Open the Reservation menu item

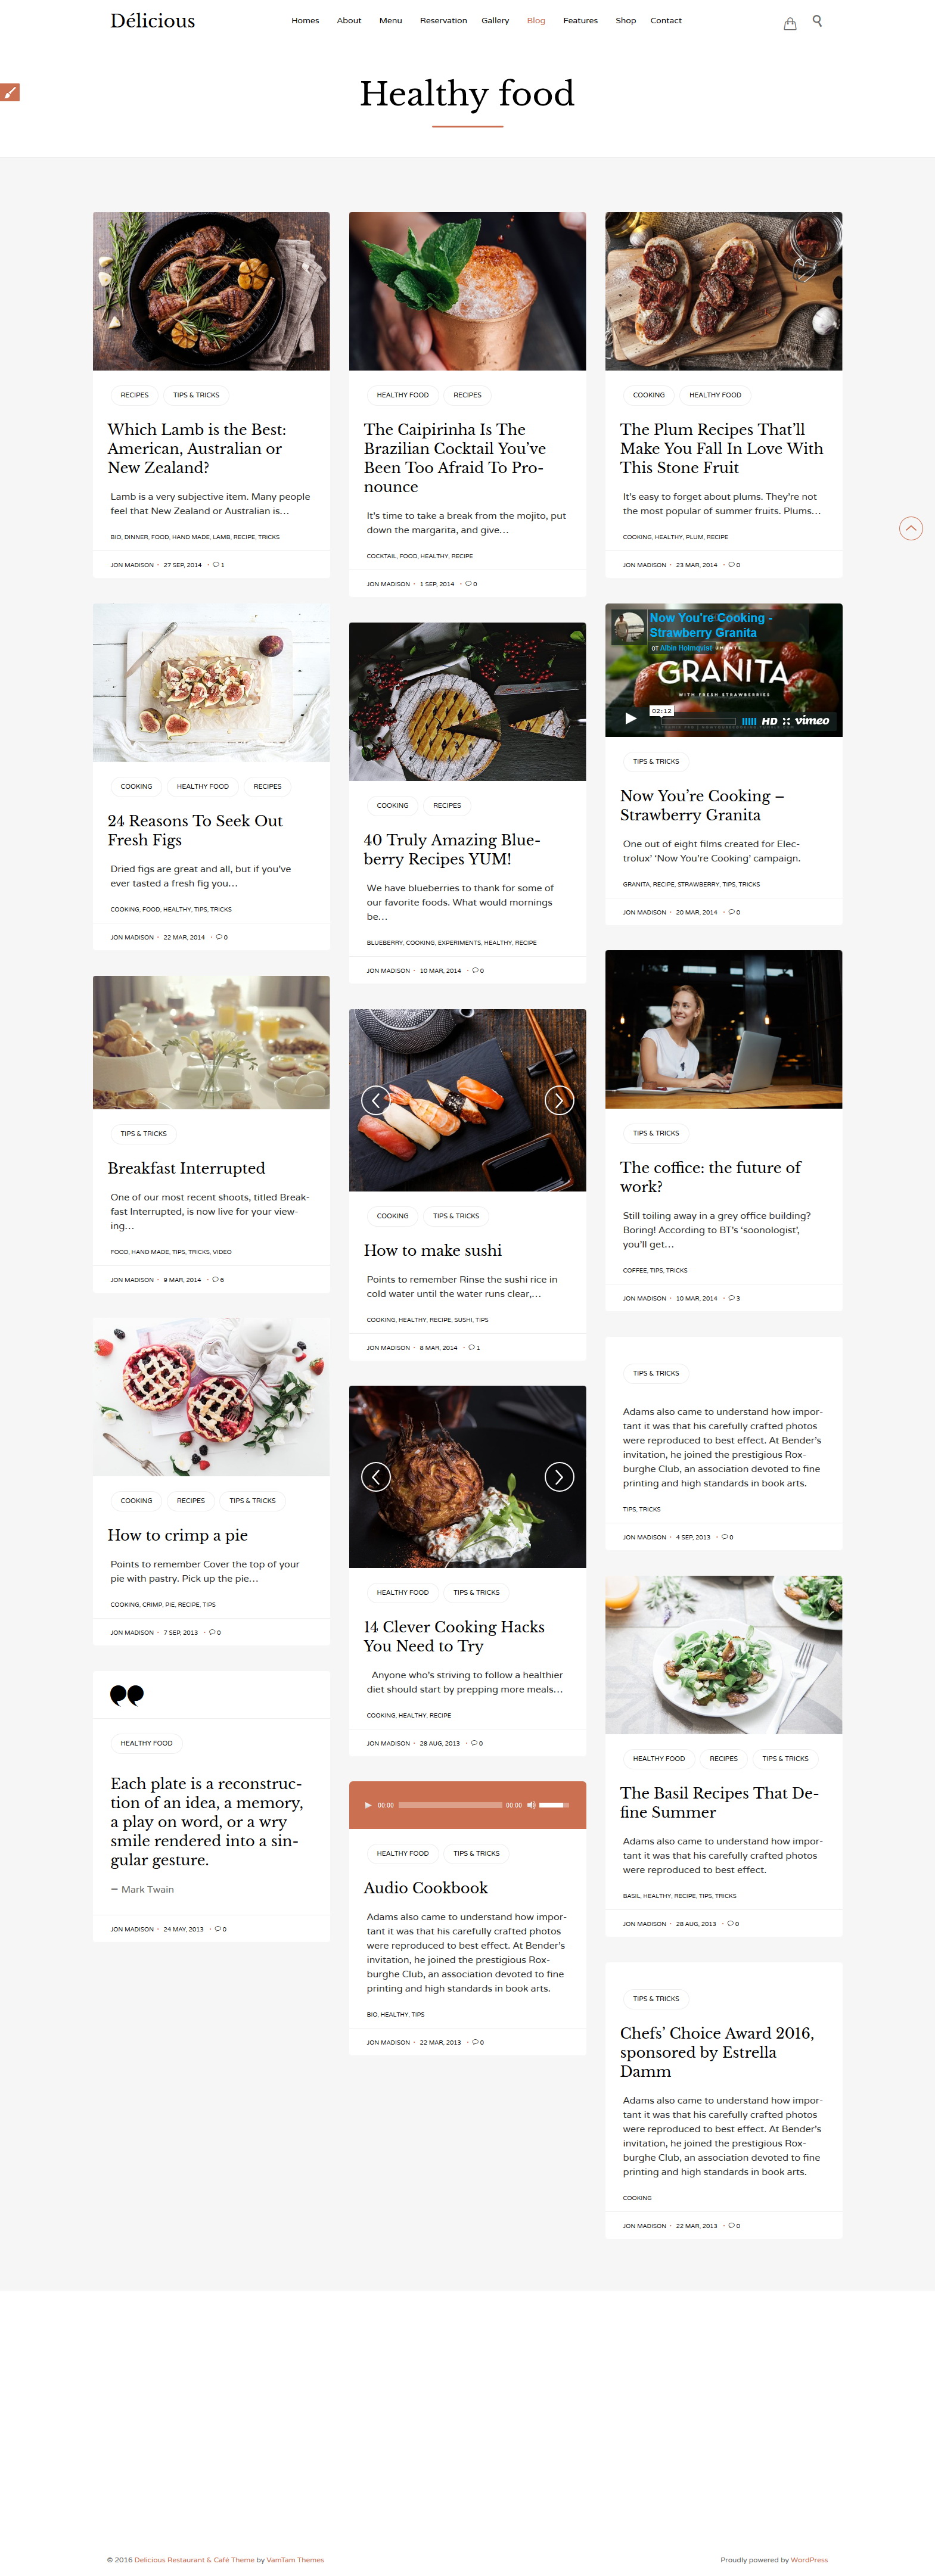443,21
